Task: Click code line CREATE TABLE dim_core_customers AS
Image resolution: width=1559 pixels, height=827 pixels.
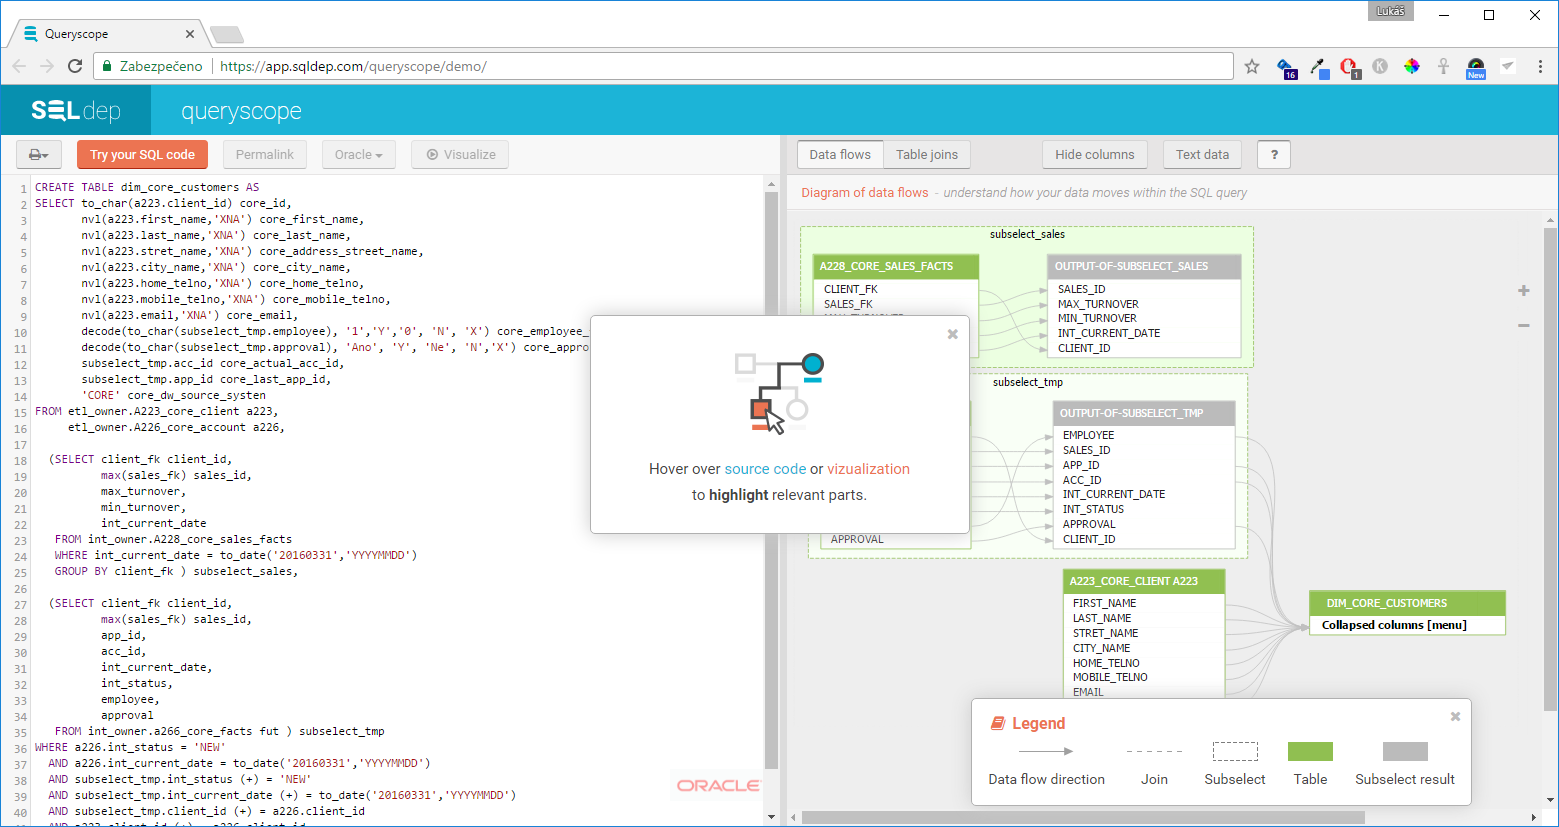Action: 147,187
